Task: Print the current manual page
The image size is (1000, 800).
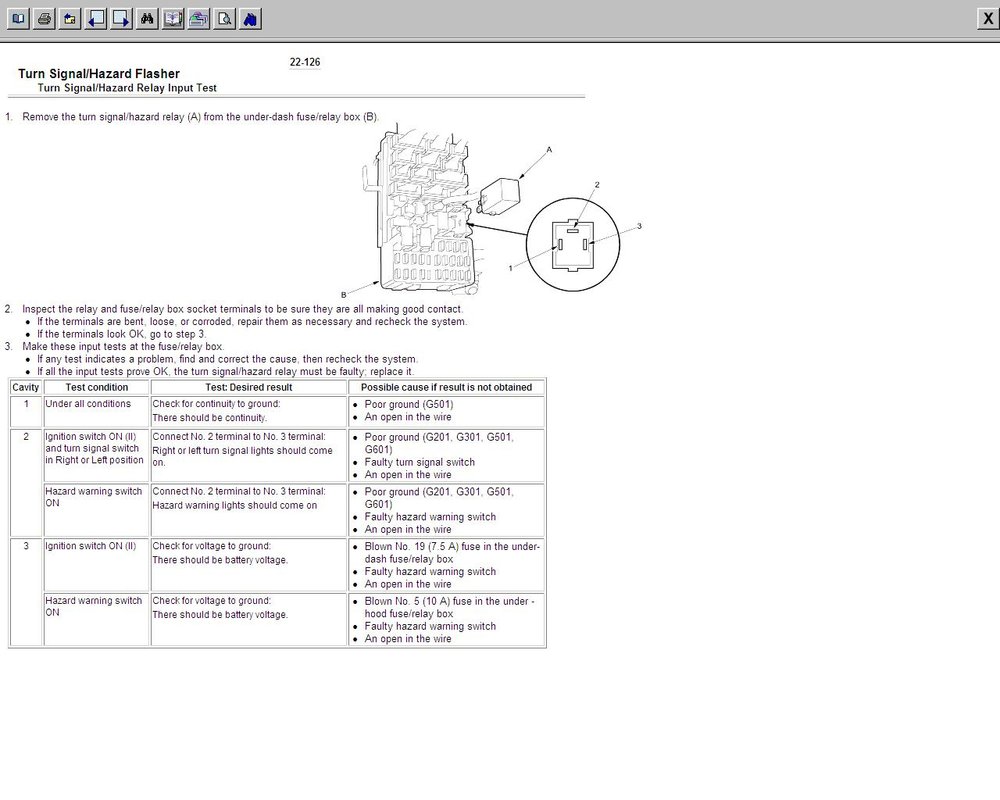Action: pos(44,19)
